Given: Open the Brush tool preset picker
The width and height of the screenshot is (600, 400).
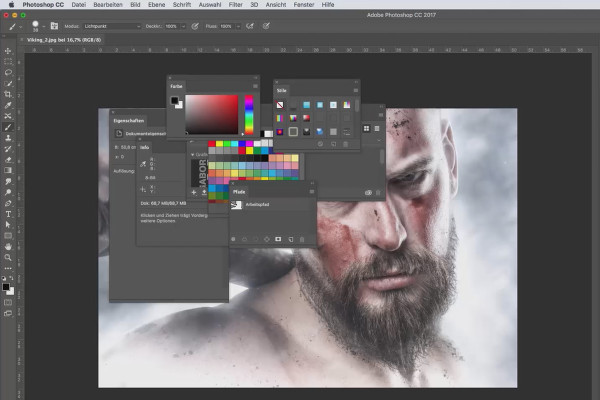Looking at the screenshot, I should coord(15,26).
